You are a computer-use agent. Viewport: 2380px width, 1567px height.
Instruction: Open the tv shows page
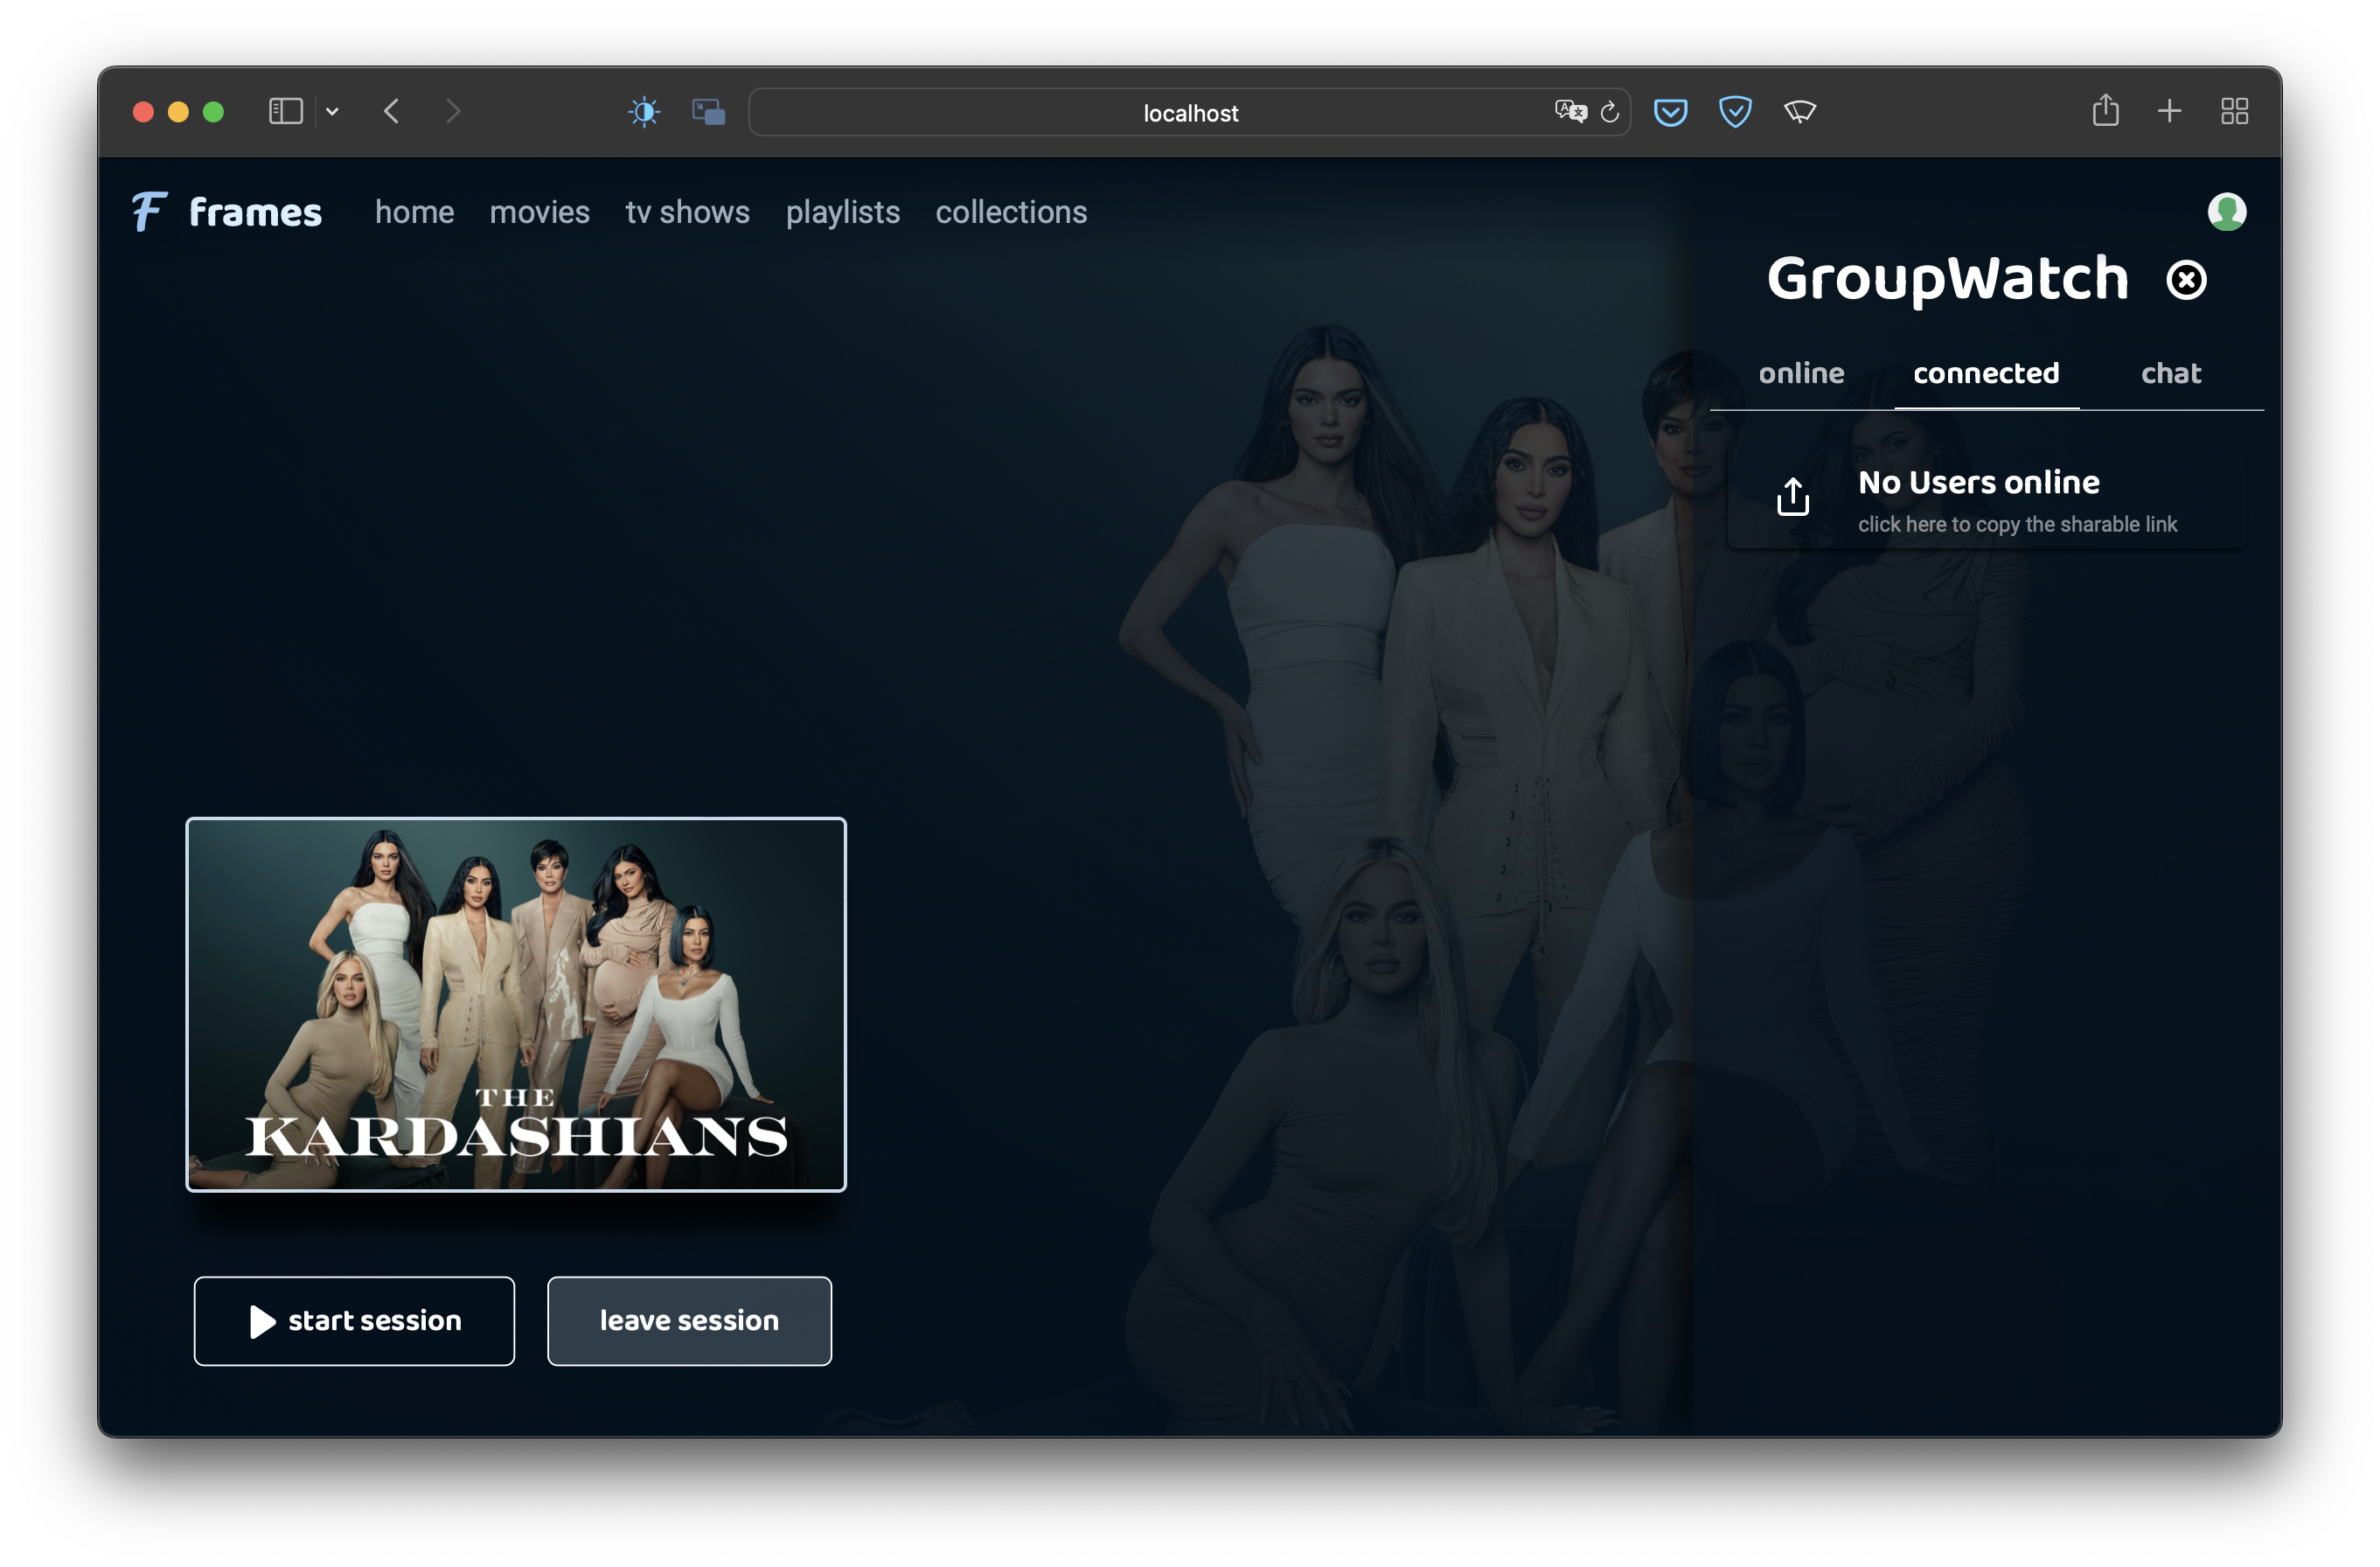point(687,212)
